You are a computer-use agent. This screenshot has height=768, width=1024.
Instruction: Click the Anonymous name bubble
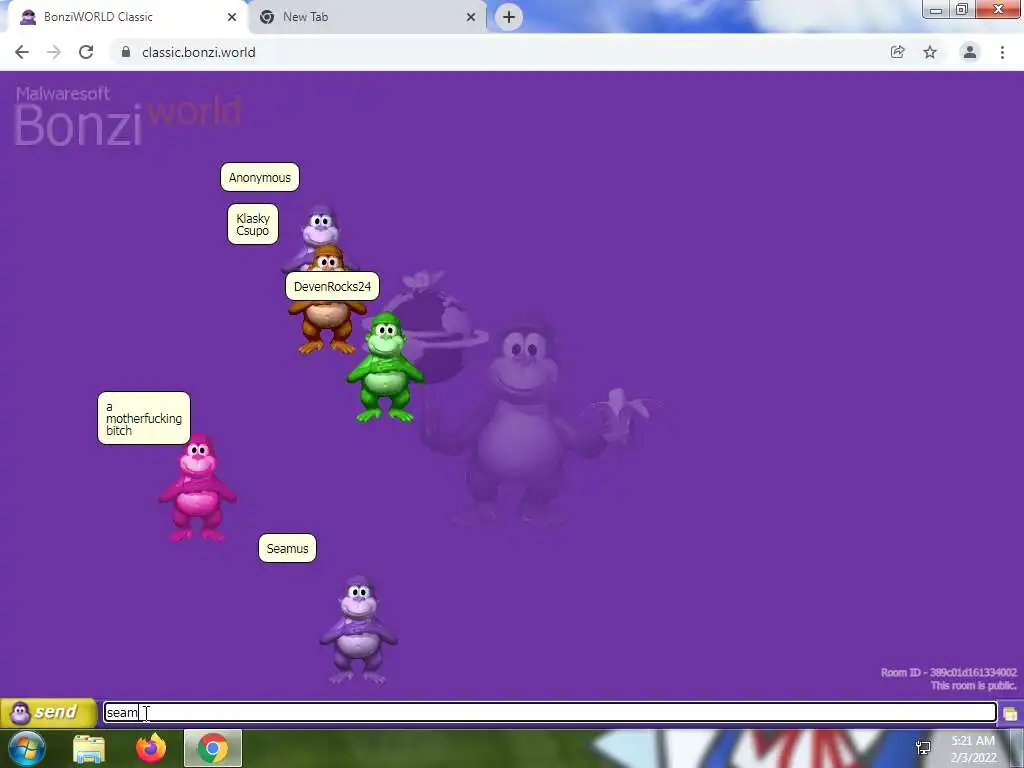[260, 177]
